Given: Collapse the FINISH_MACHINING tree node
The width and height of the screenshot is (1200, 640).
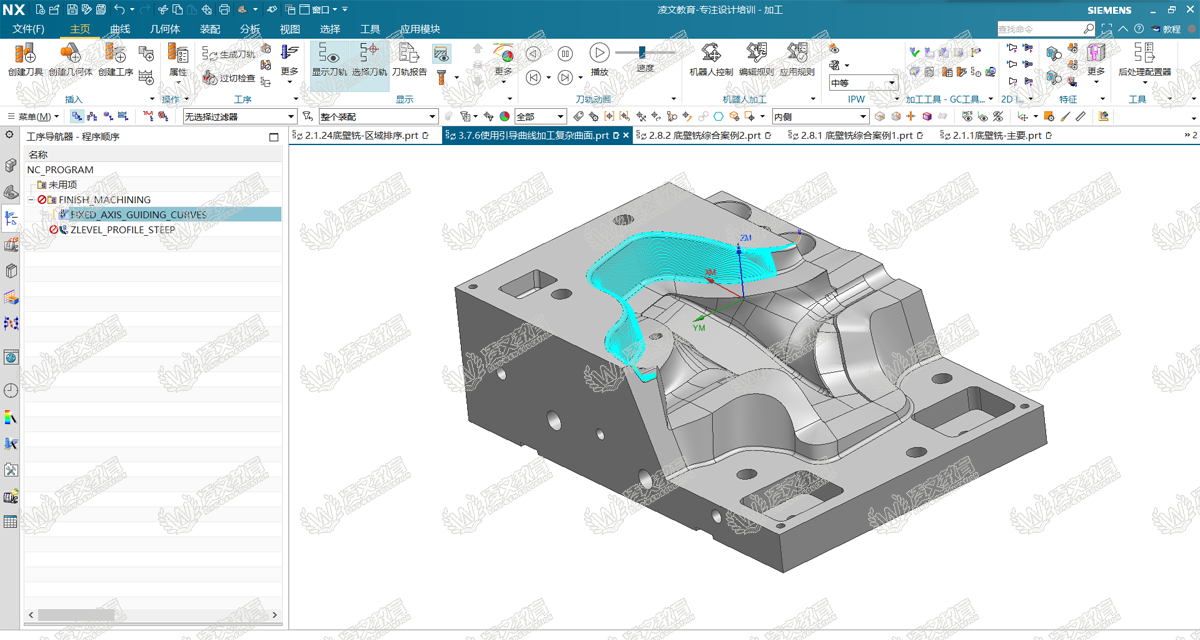Looking at the screenshot, I should (x=30, y=200).
